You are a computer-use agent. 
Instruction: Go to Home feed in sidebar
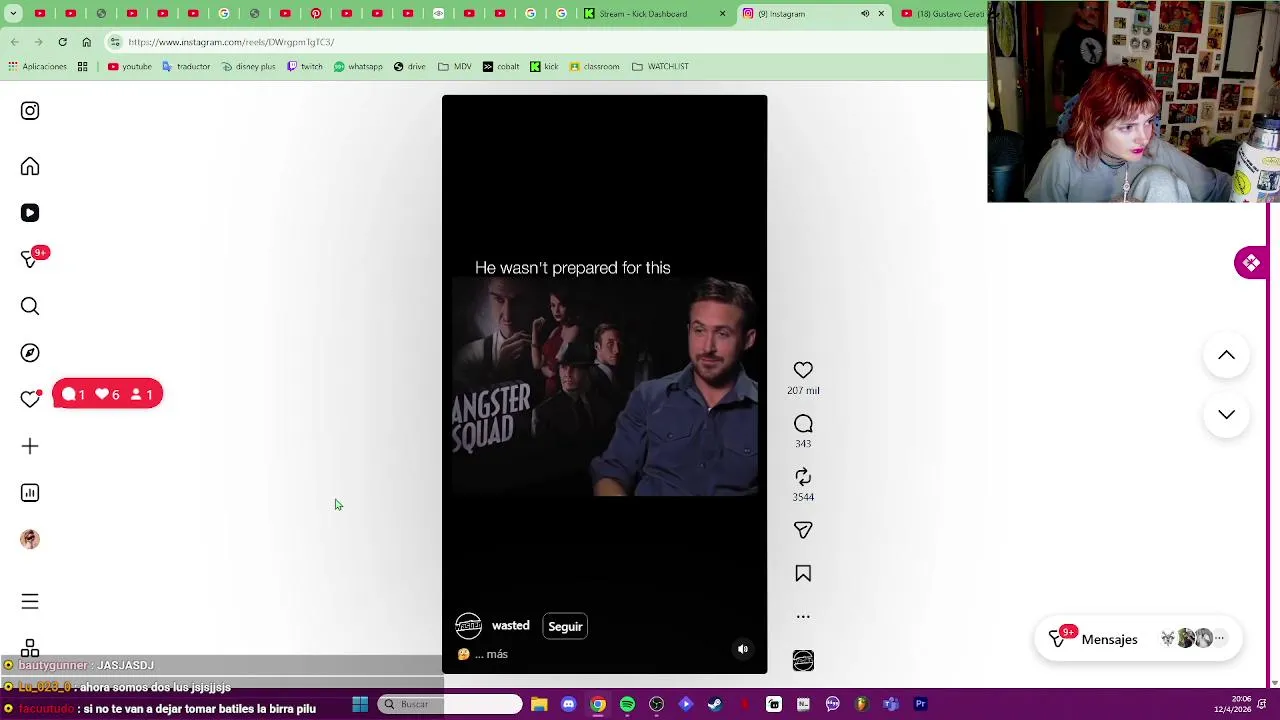click(30, 167)
